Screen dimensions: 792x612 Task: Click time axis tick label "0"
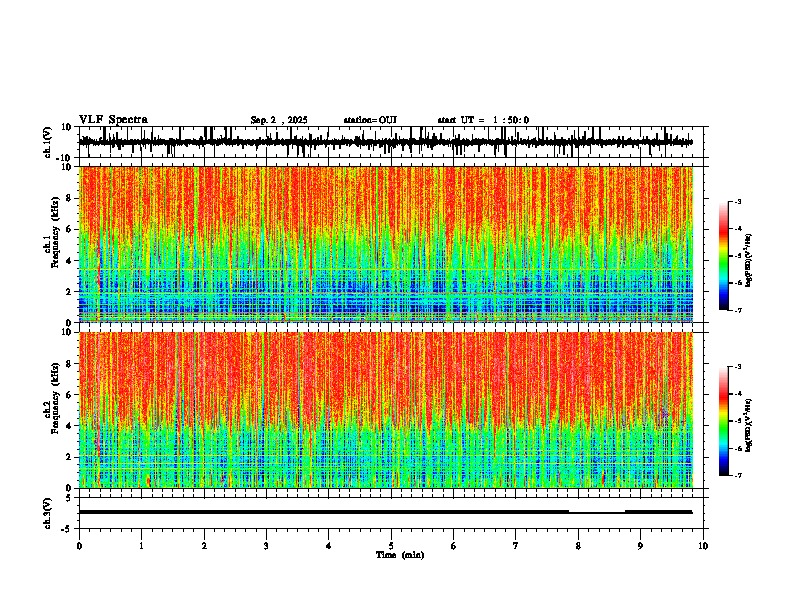pos(79,546)
